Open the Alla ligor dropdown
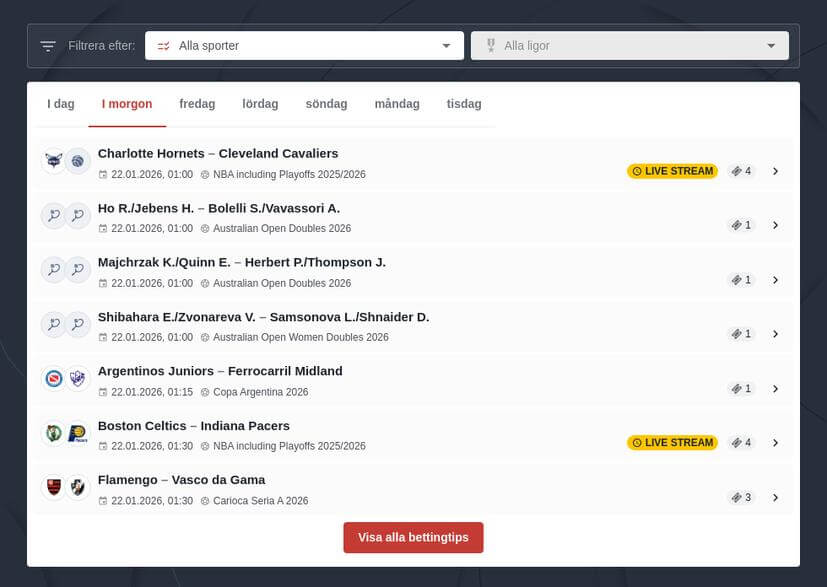This screenshot has height=587, width=827. click(x=629, y=45)
